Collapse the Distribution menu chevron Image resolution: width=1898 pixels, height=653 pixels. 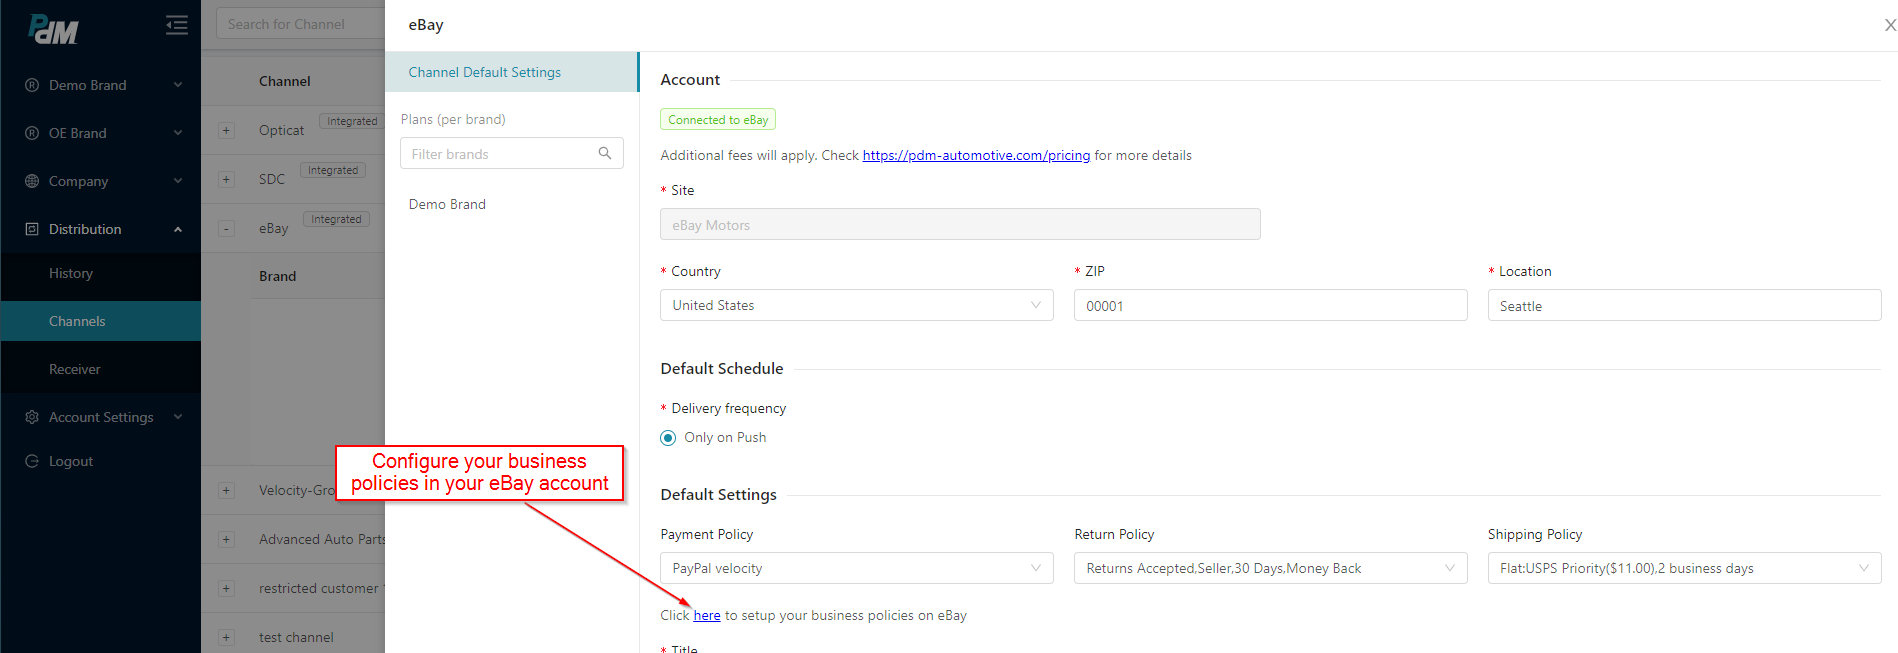(x=178, y=229)
